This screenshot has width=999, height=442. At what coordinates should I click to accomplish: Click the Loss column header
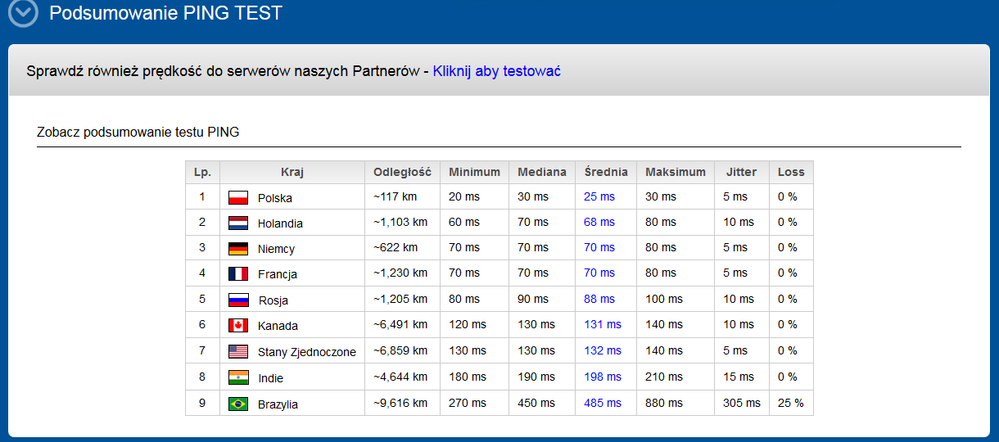[x=791, y=172]
